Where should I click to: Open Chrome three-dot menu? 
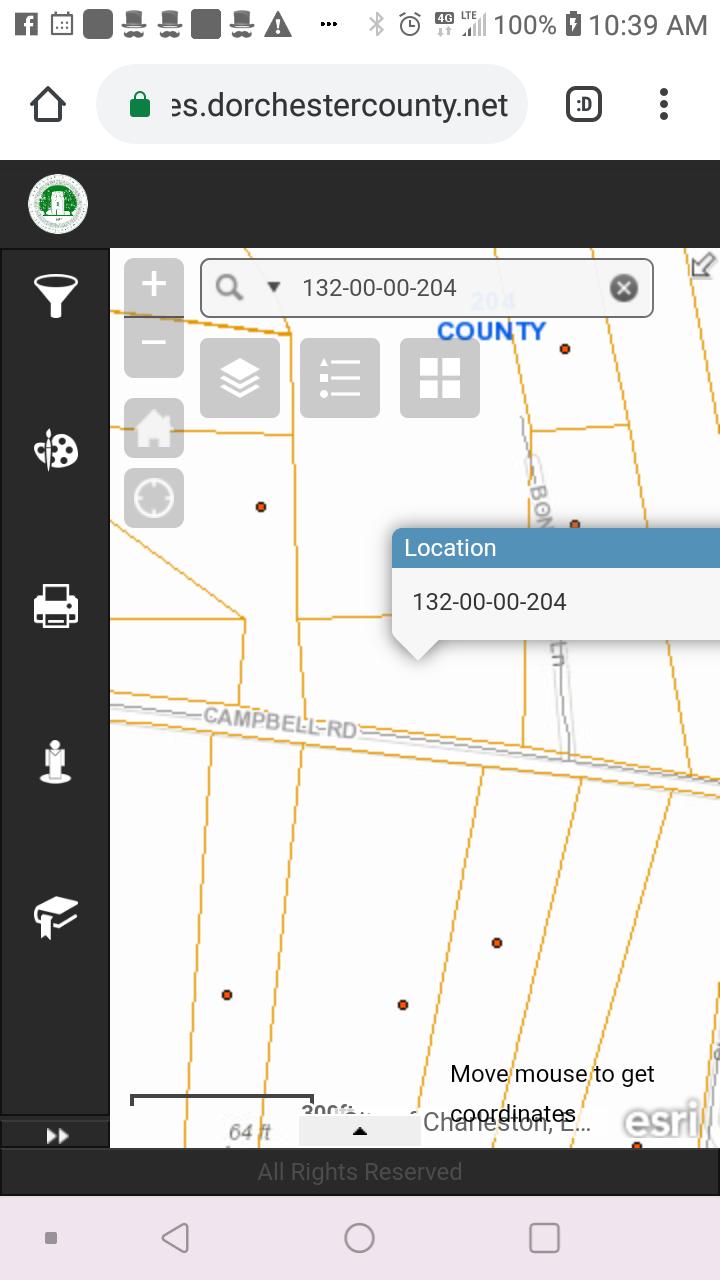664,104
